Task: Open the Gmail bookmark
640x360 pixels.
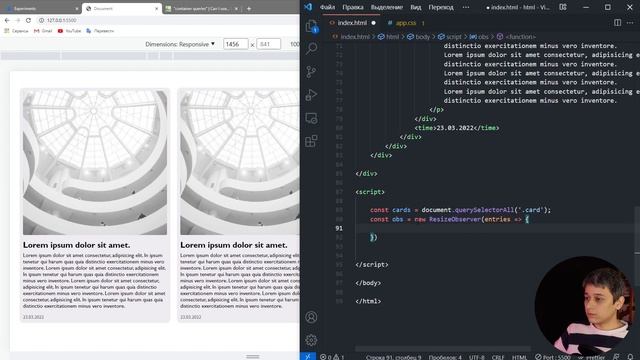Action: [x=43, y=31]
